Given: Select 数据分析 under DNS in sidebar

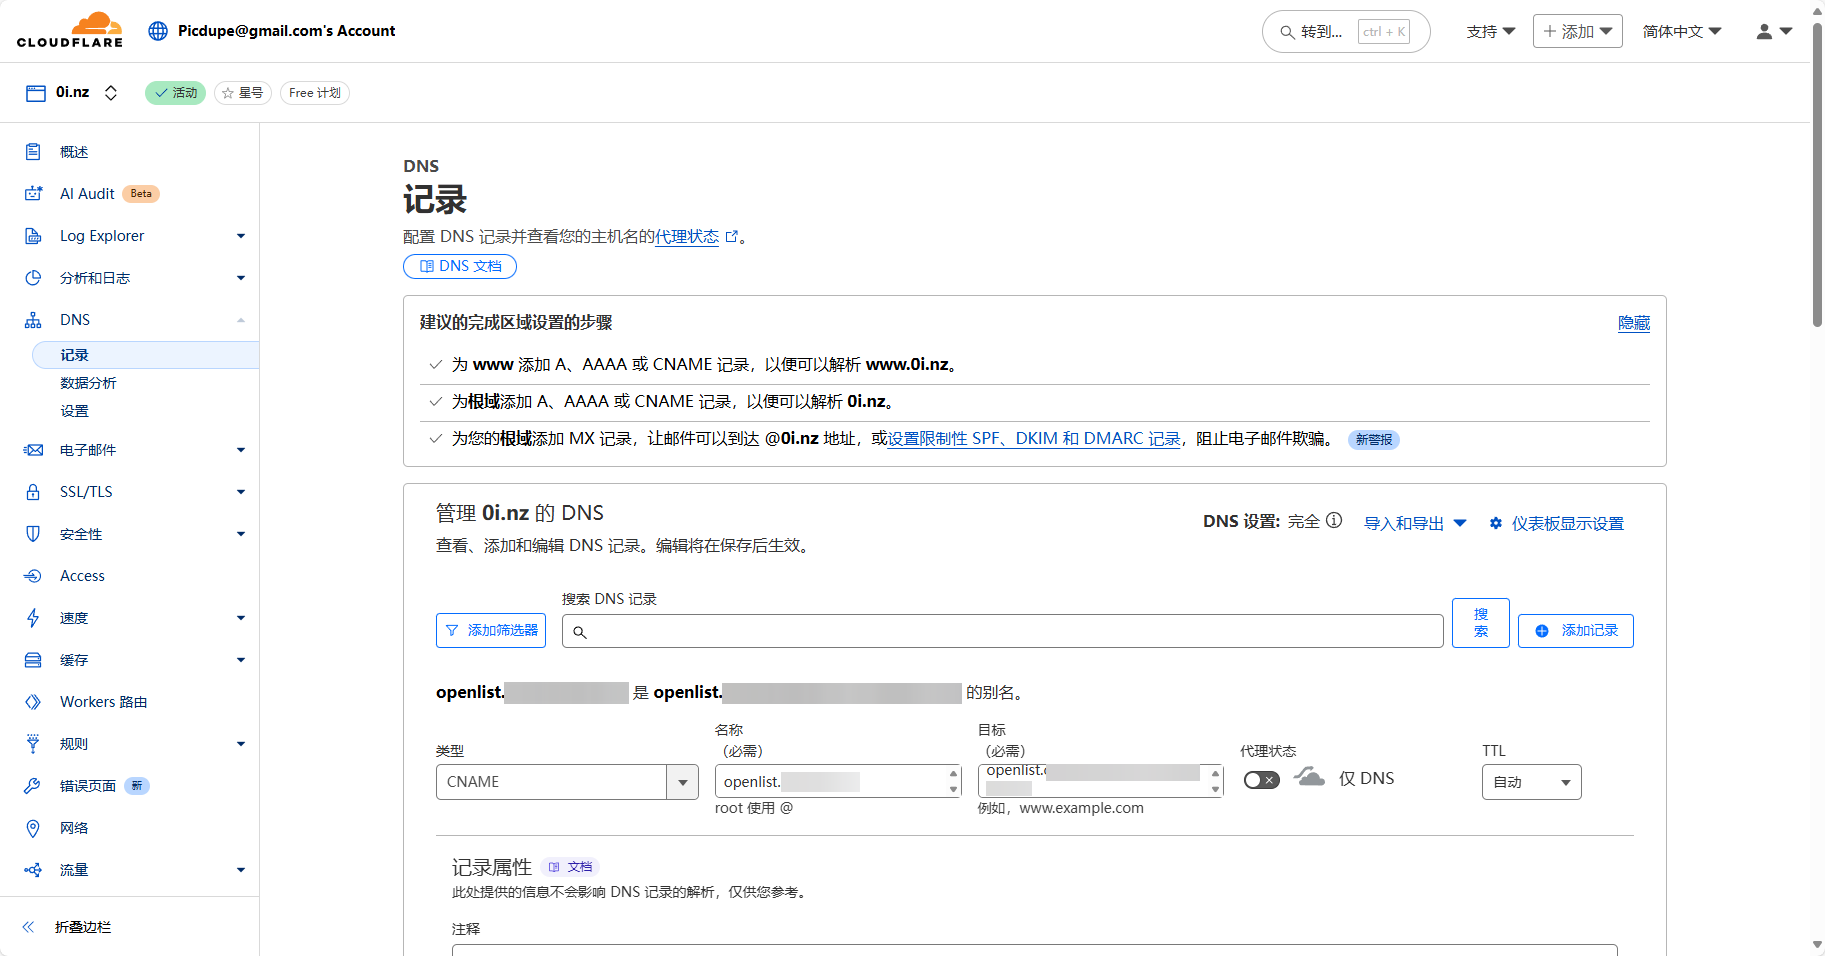Looking at the screenshot, I should (88, 383).
